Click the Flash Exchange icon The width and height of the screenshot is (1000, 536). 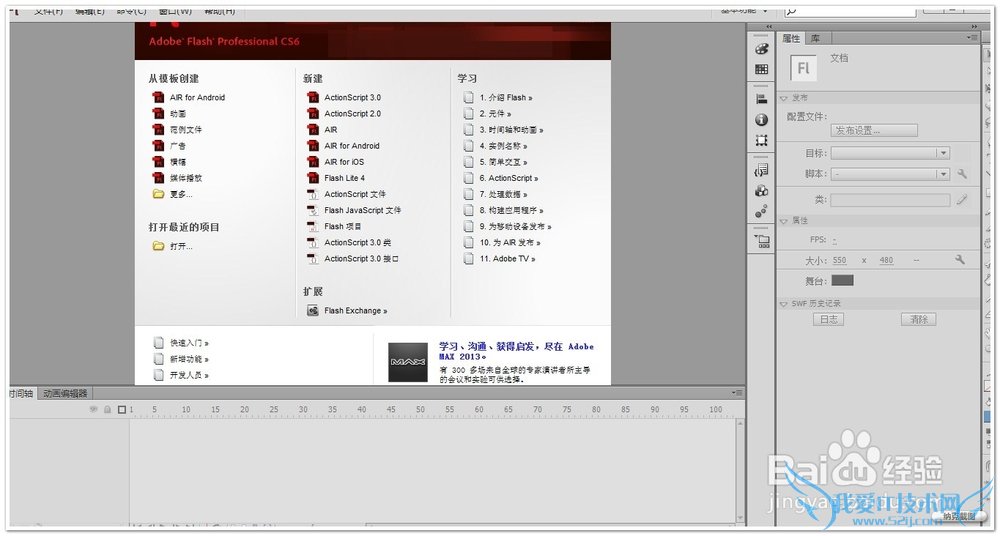coord(312,311)
